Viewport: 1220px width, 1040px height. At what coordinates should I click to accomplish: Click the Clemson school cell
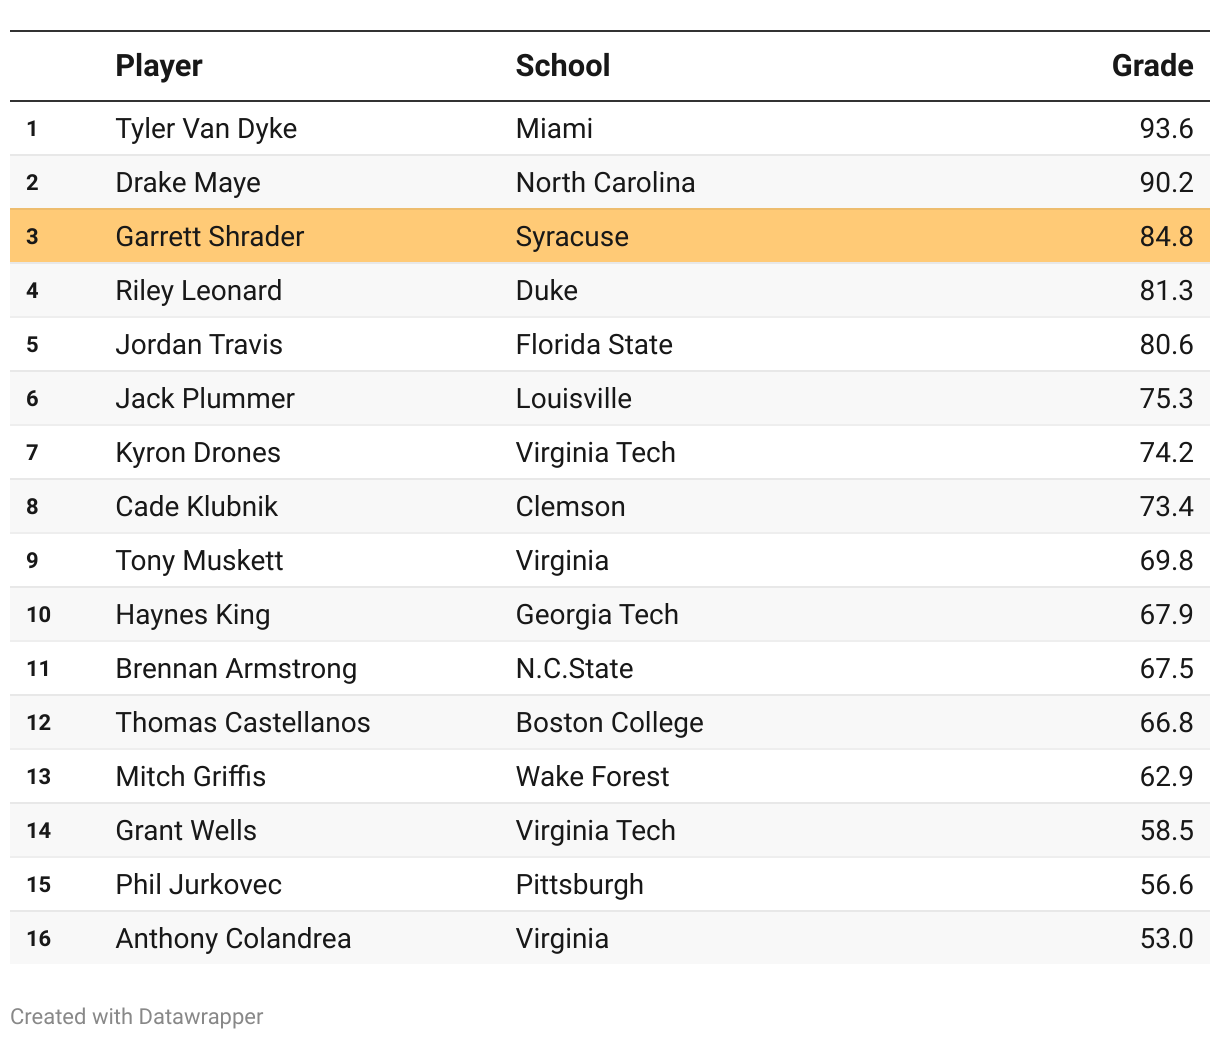(570, 507)
